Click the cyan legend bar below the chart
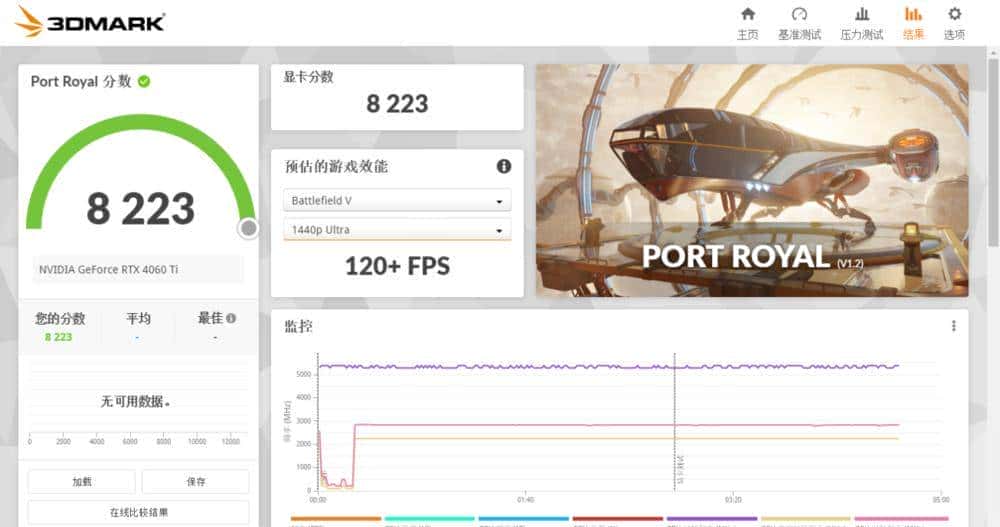Screen dimensions: 1000x527 [429, 519]
